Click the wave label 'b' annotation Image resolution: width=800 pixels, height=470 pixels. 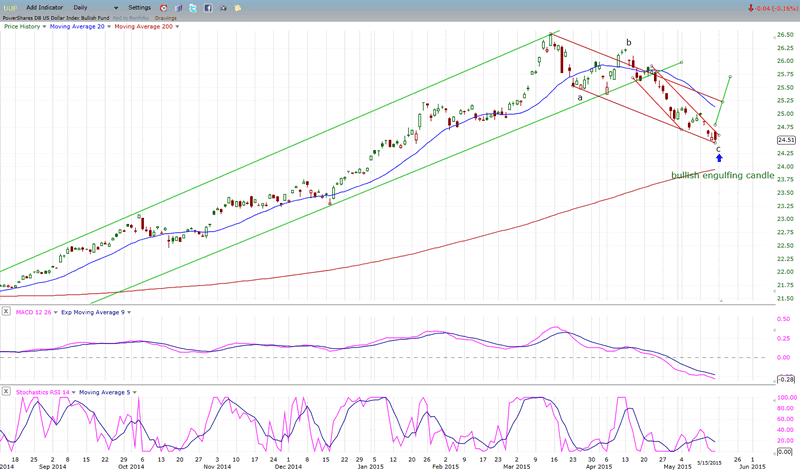(629, 42)
